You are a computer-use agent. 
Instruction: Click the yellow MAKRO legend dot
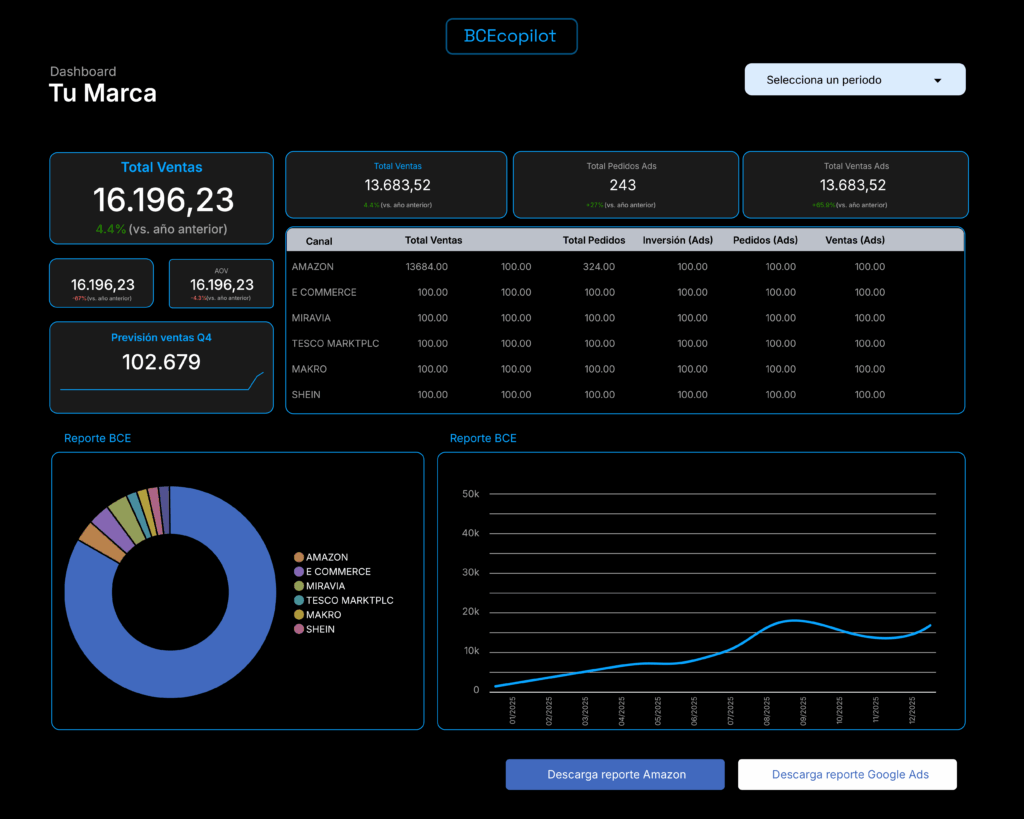click(x=299, y=615)
